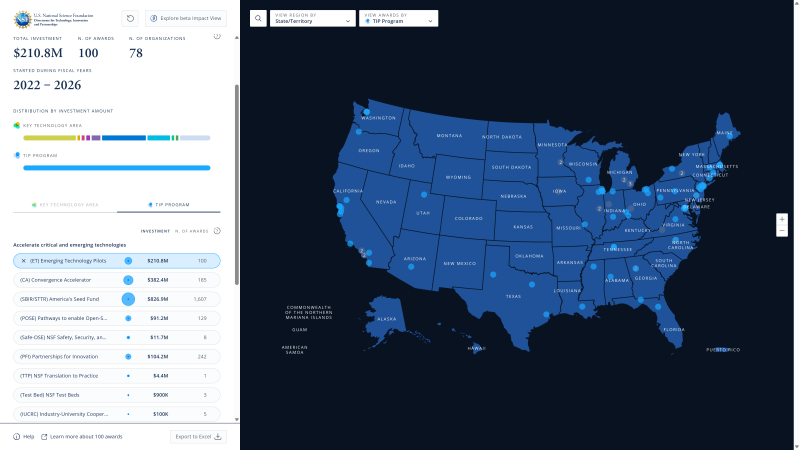Click the award marker in Washington state
The height and width of the screenshot is (450, 800).
367,112
